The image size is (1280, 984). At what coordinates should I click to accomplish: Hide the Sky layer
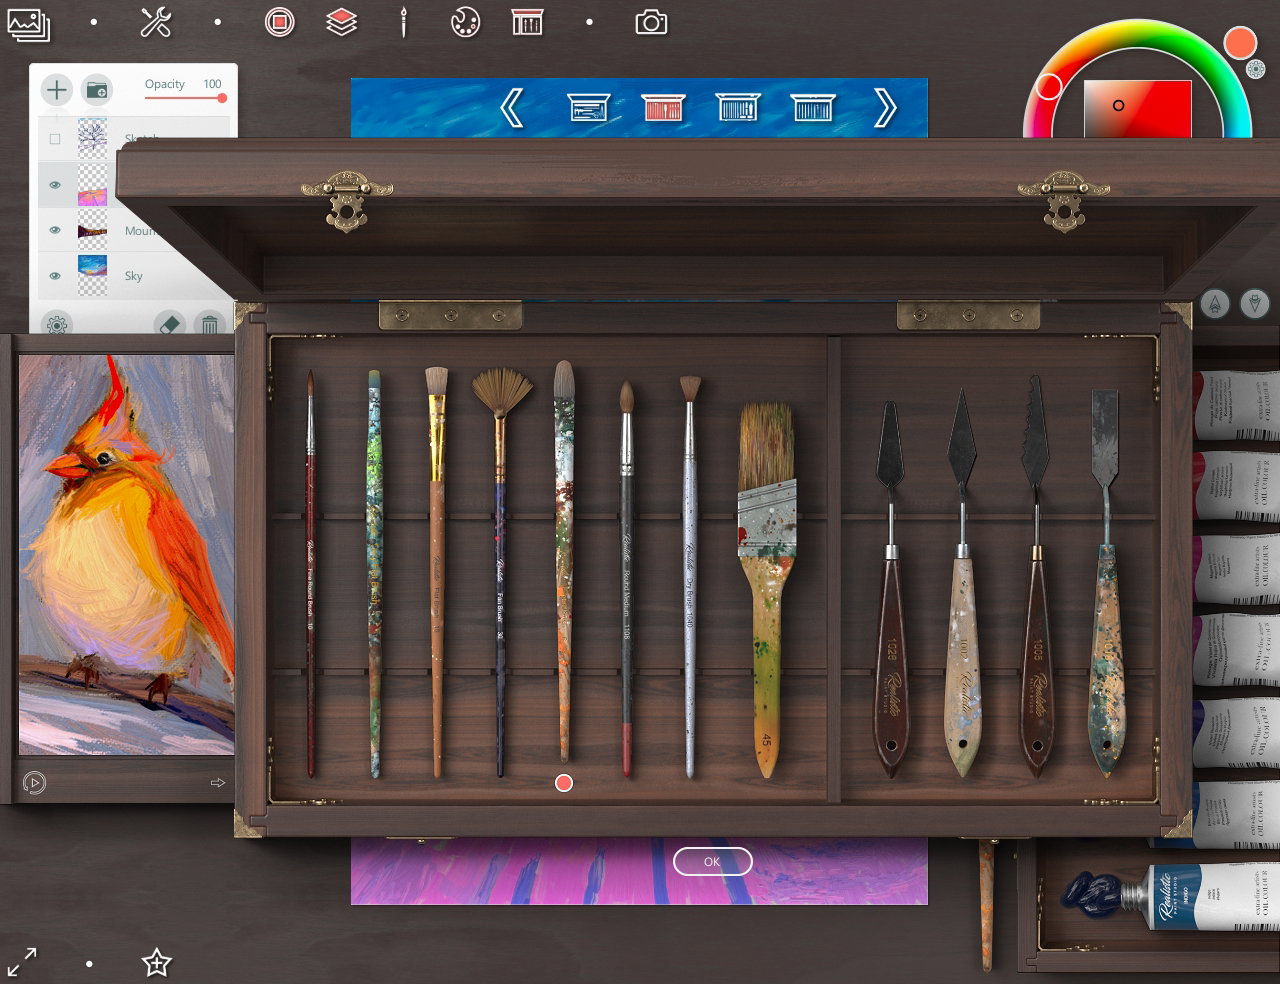tap(55, 276)
